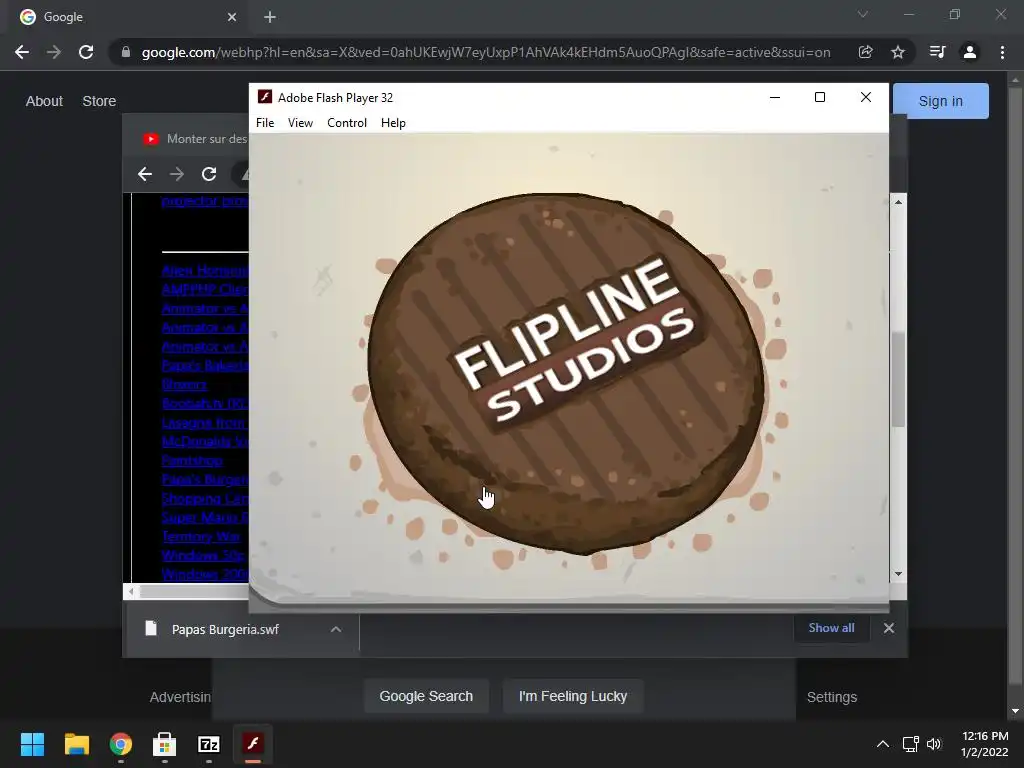Click the Flipline Studios burger patty logo
The width and height of the screenshot is (1024, 768).
point(566,373)
